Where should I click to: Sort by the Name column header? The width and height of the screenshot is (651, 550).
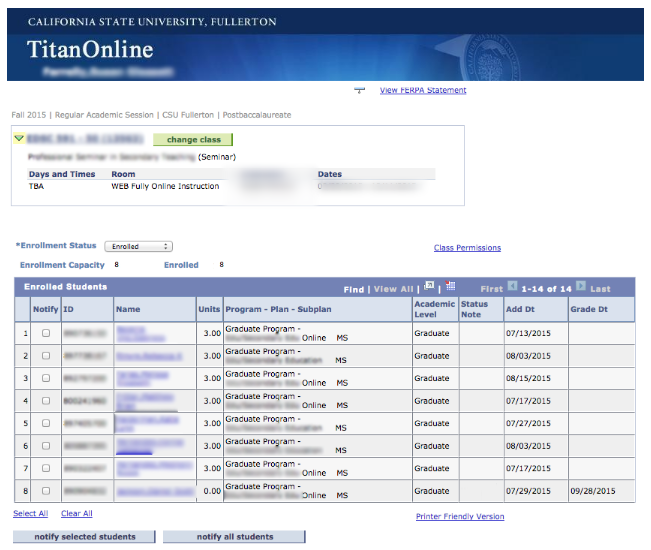128,309
